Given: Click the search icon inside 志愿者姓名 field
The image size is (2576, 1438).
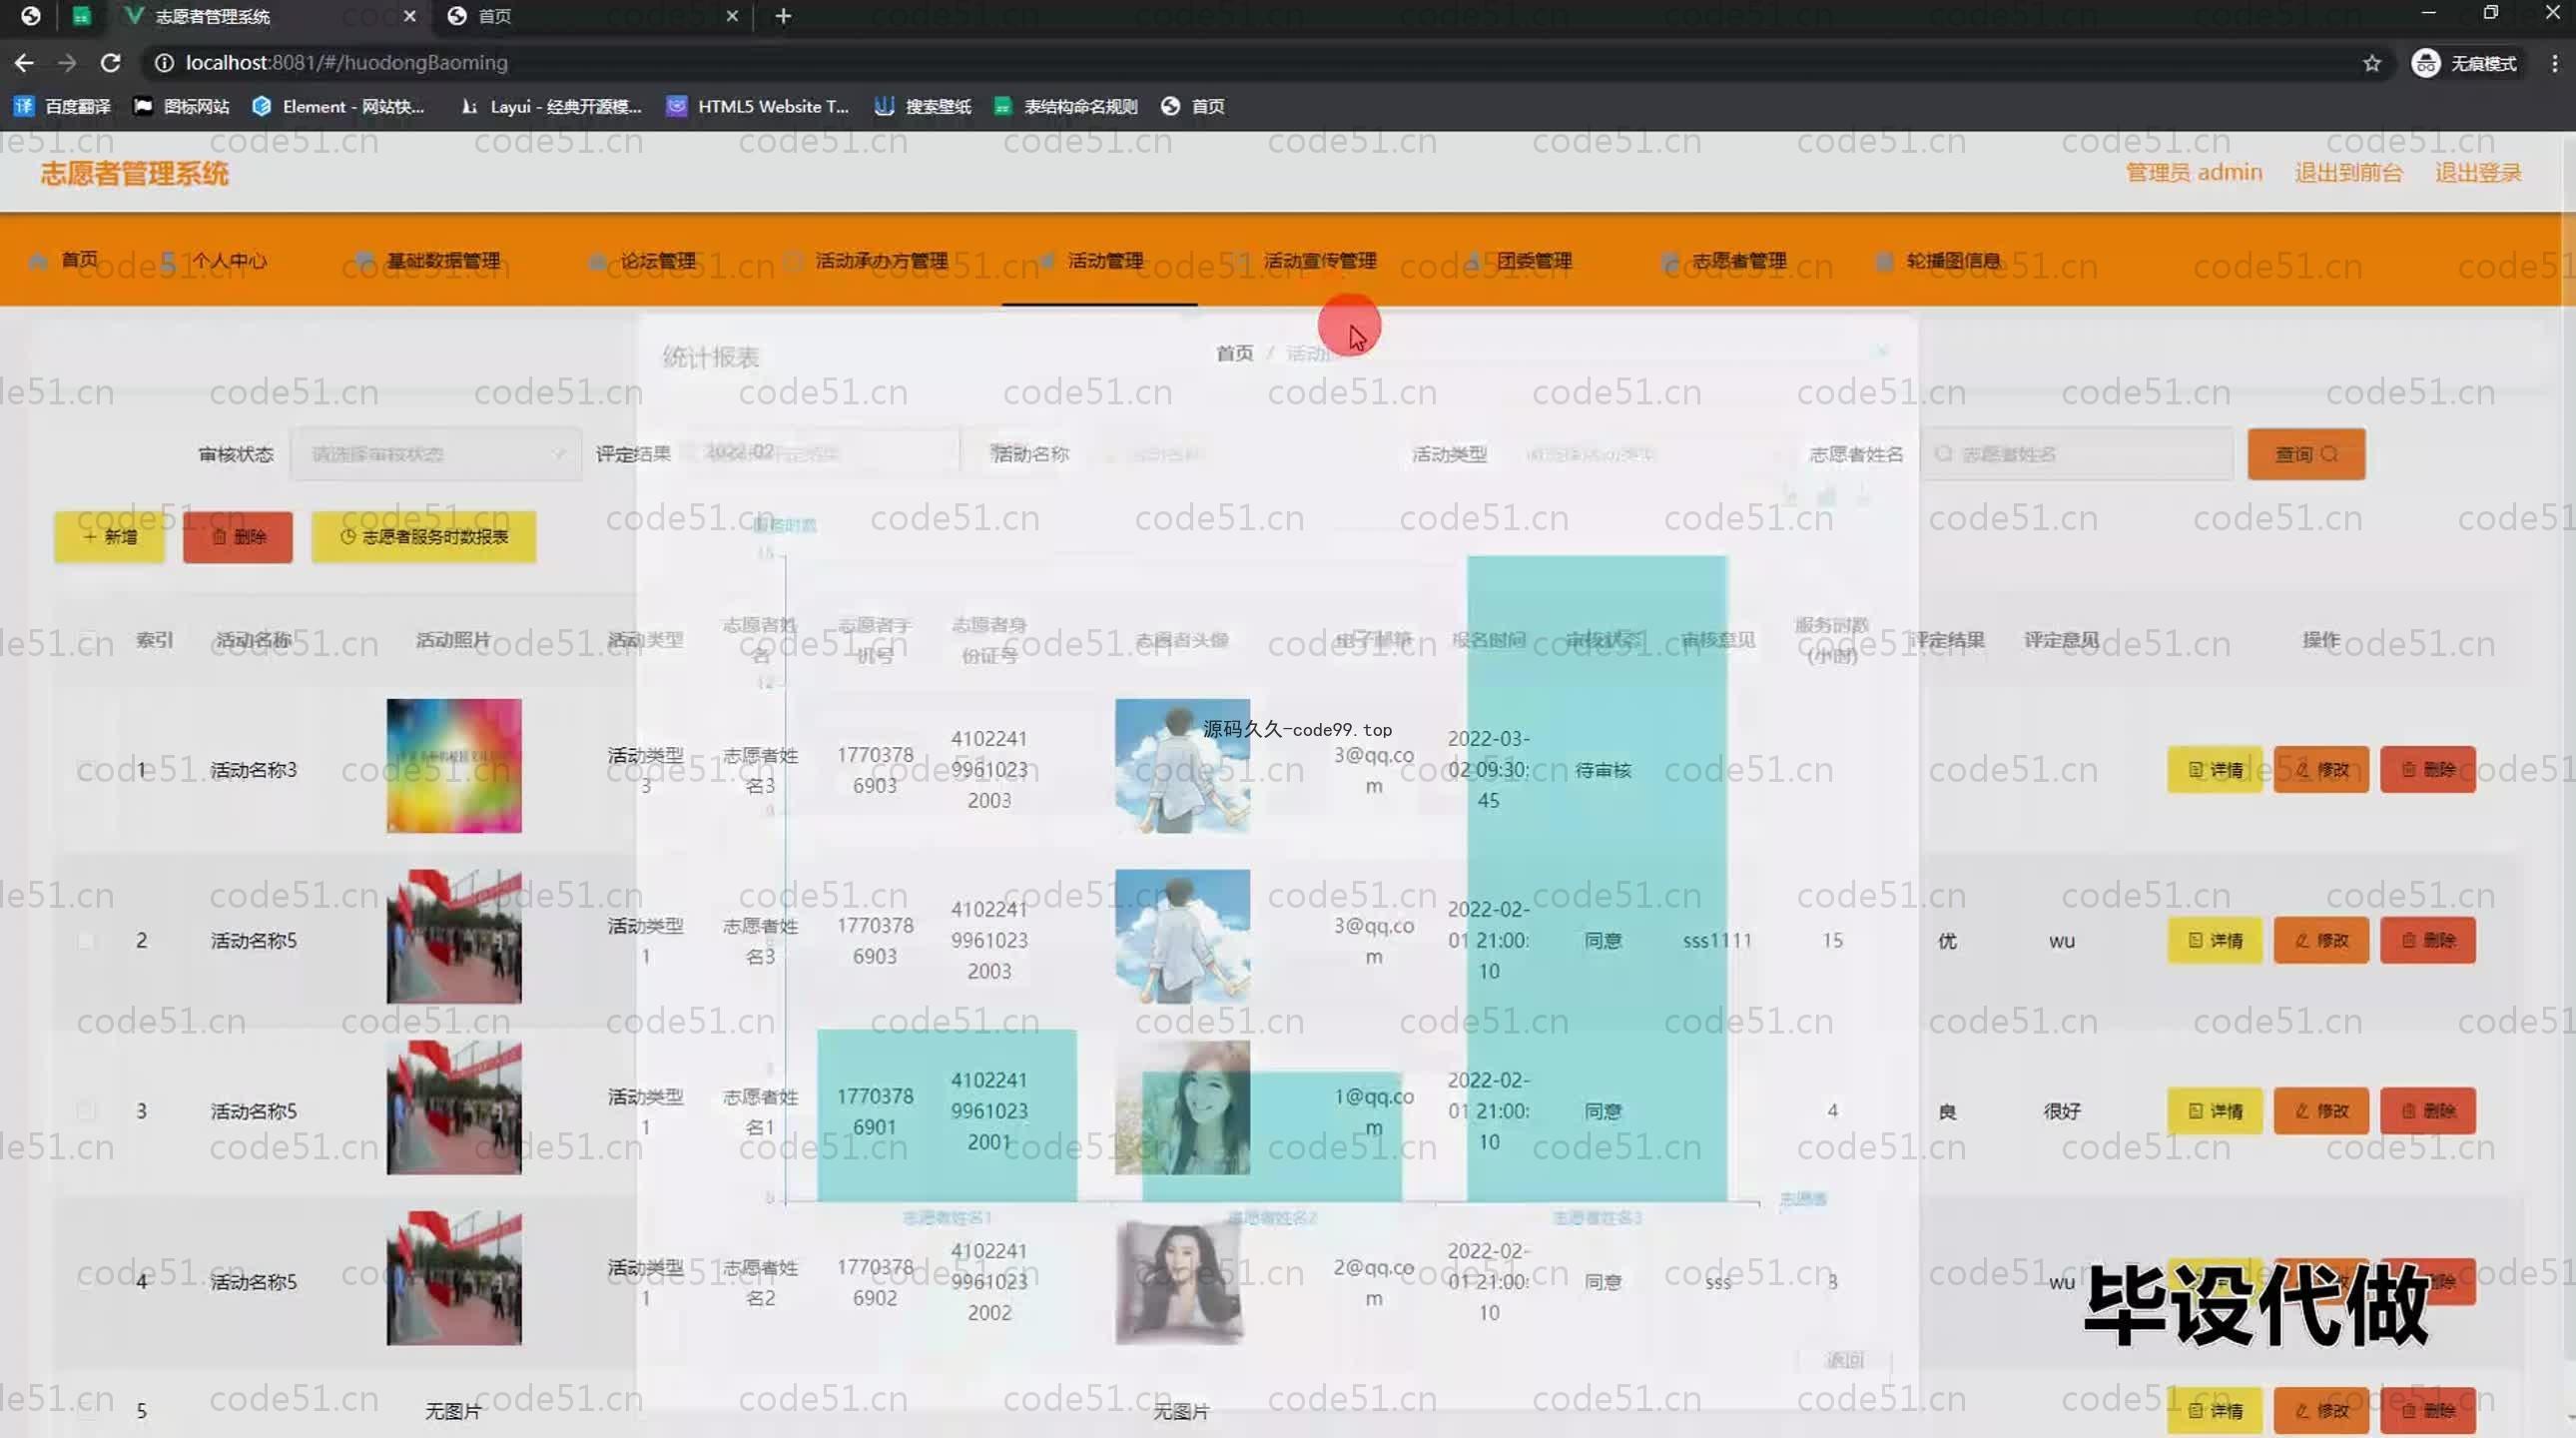Looking at the screenshot, I should click(1943, 454).
